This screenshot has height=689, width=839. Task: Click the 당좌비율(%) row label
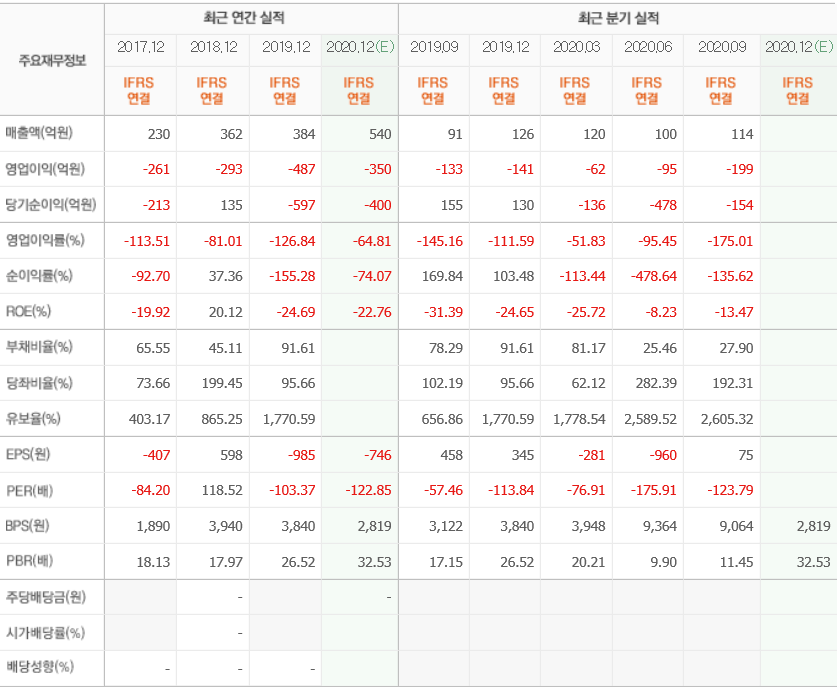(x=39, y=383)
